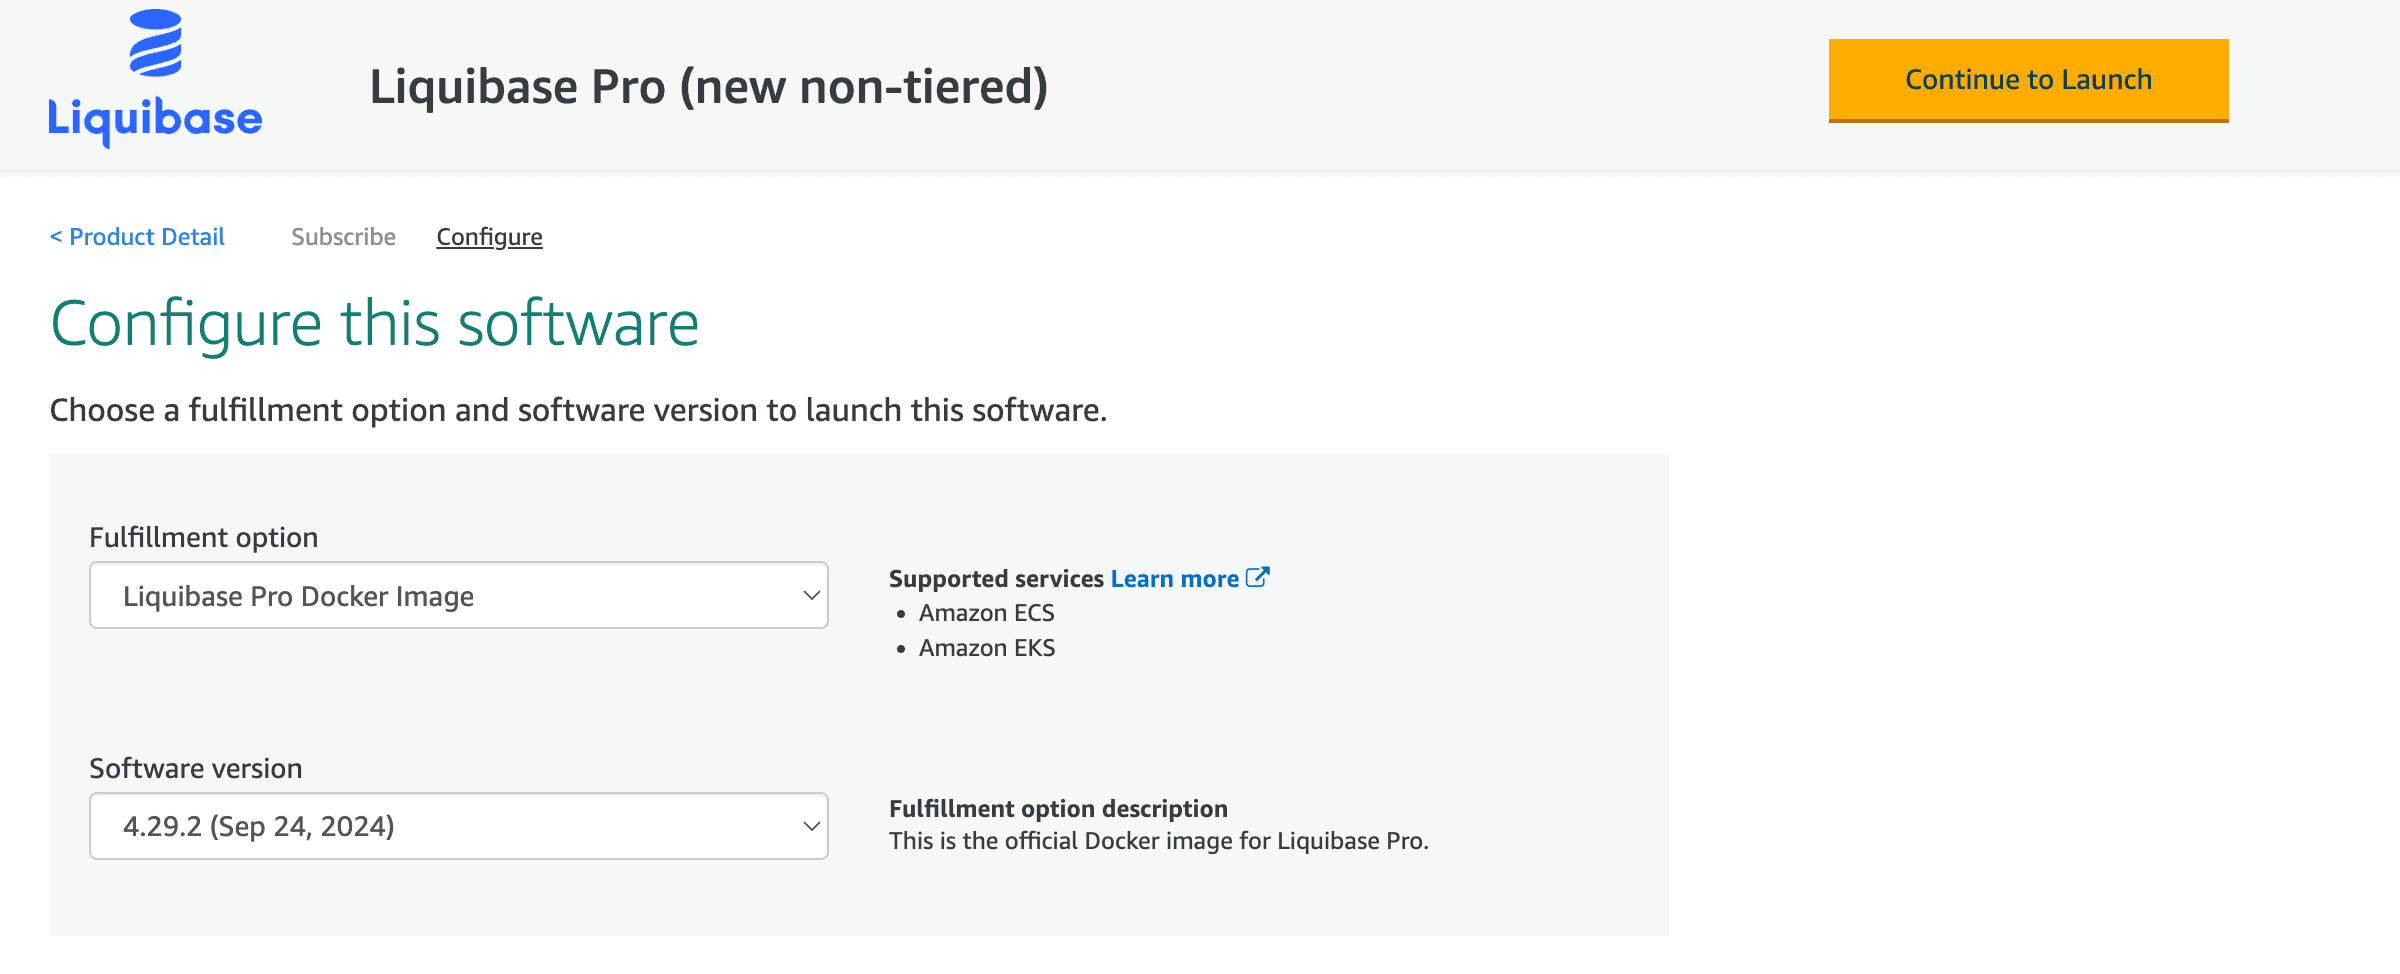
Task: Select the Amazon ECS list entry
Action: 987,612
